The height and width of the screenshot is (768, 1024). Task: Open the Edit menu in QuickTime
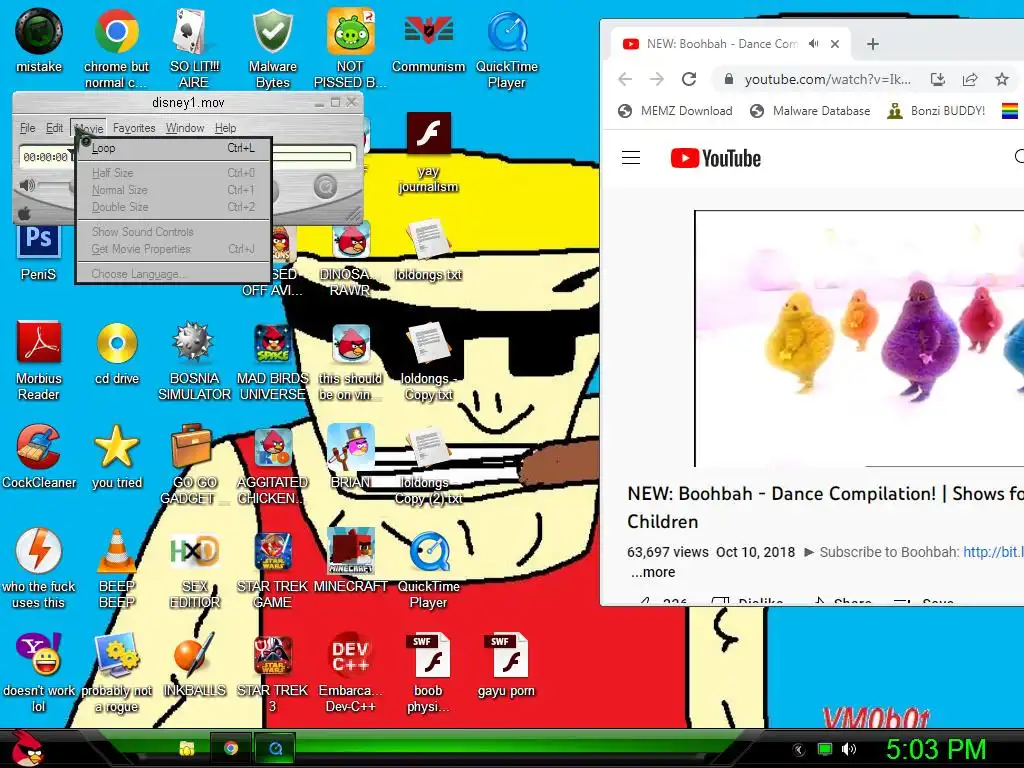click(x=54, y=128)
